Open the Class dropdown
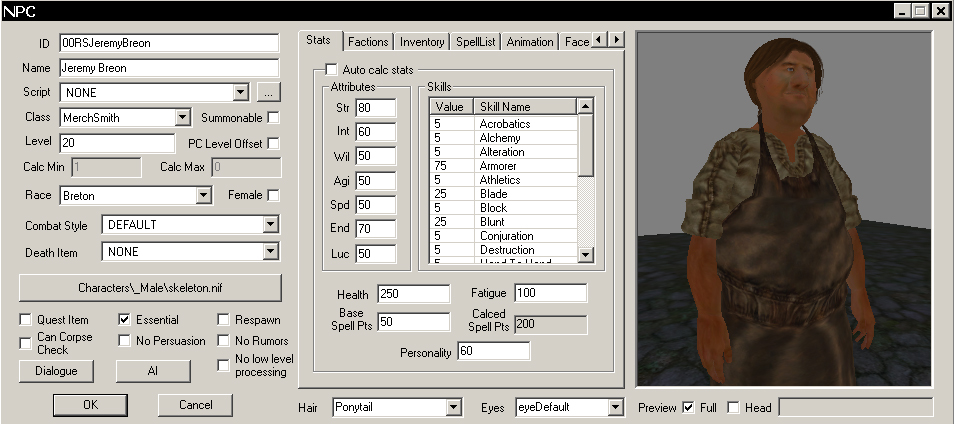 (x=182, y=118)
